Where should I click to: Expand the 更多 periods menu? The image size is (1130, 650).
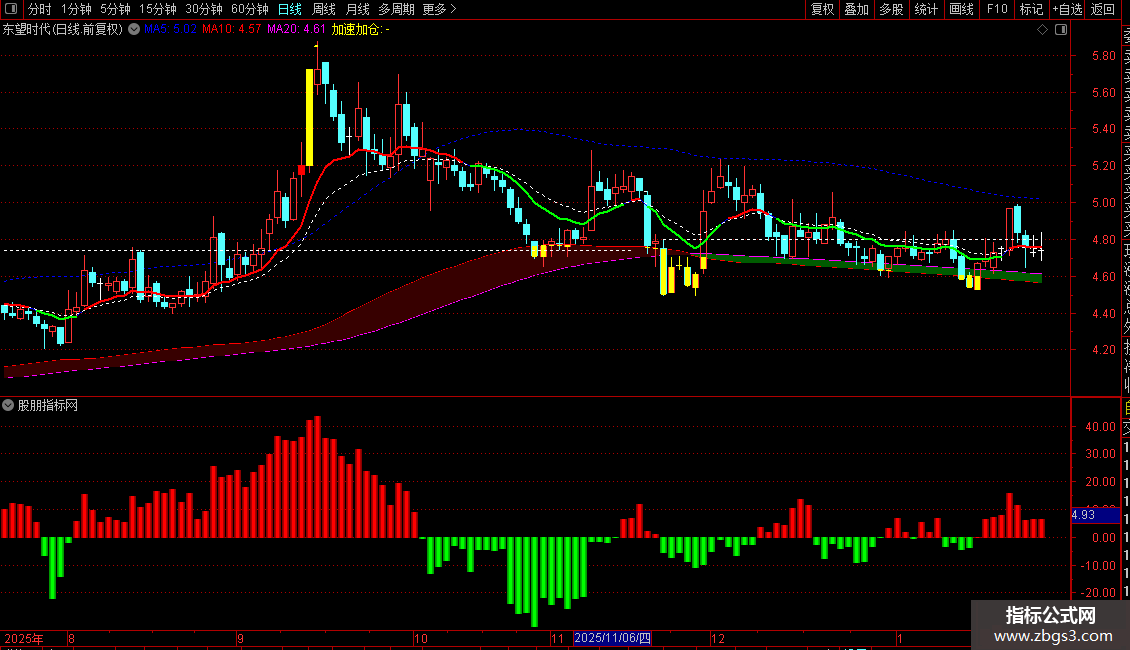tap(440, 9)
